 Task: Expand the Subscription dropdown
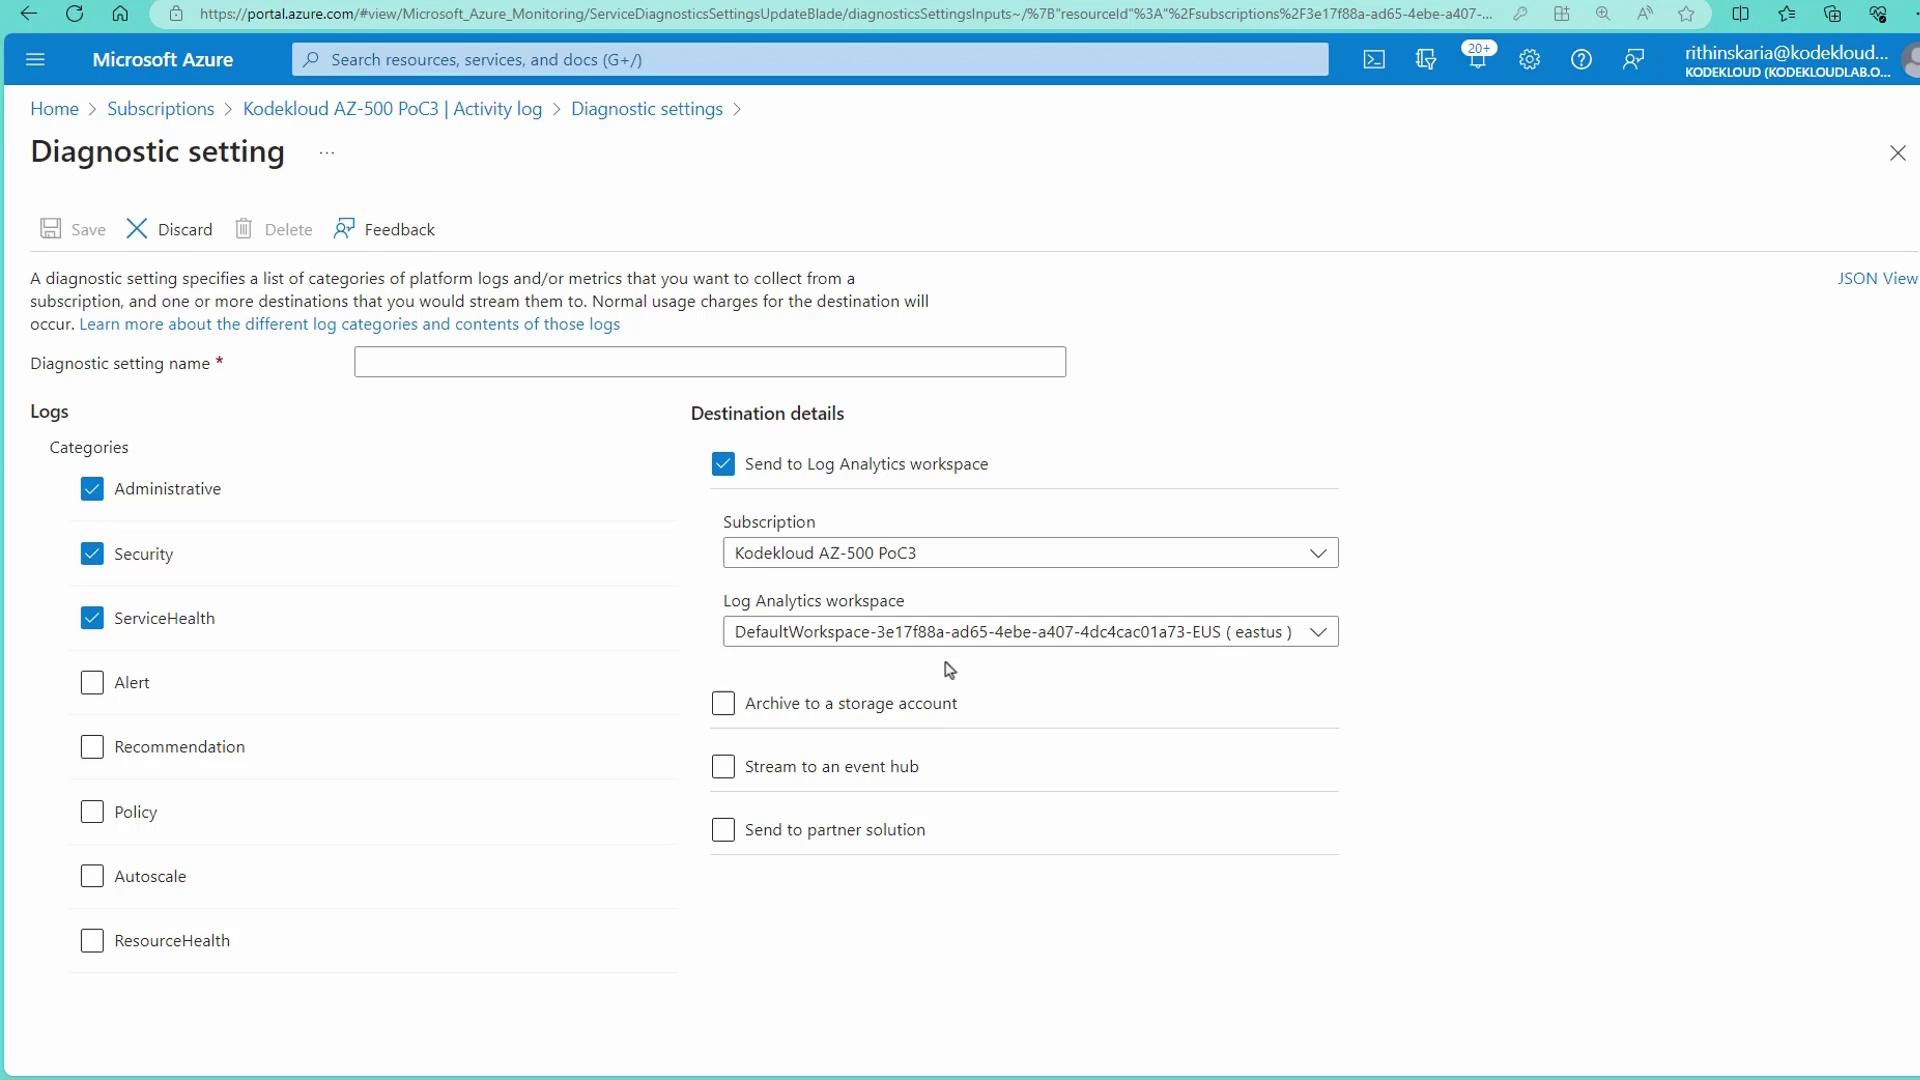pos(1030,553)
